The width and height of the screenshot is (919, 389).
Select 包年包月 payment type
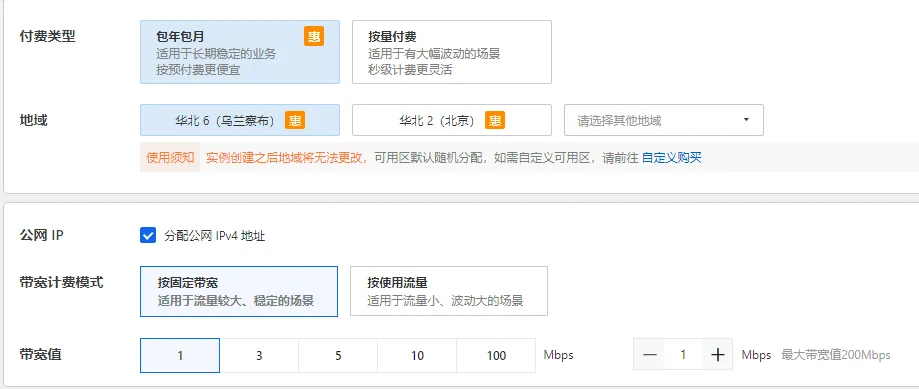click(240, 52)
